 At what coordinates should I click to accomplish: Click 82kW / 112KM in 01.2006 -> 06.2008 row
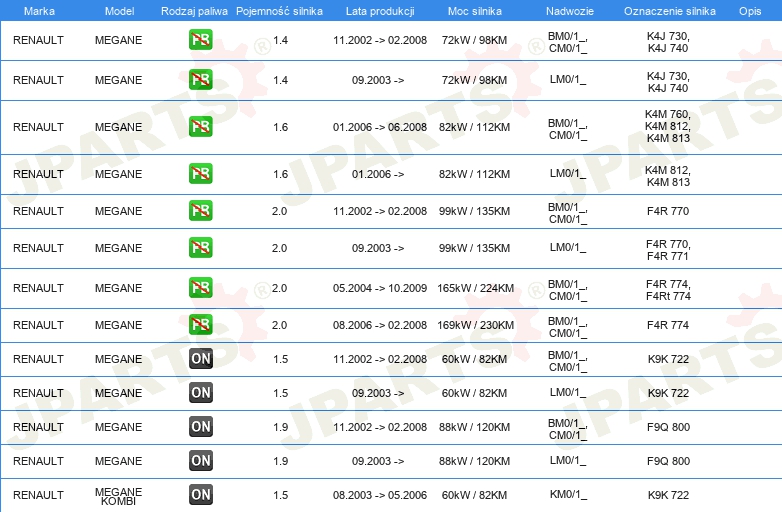click(474, 127)
